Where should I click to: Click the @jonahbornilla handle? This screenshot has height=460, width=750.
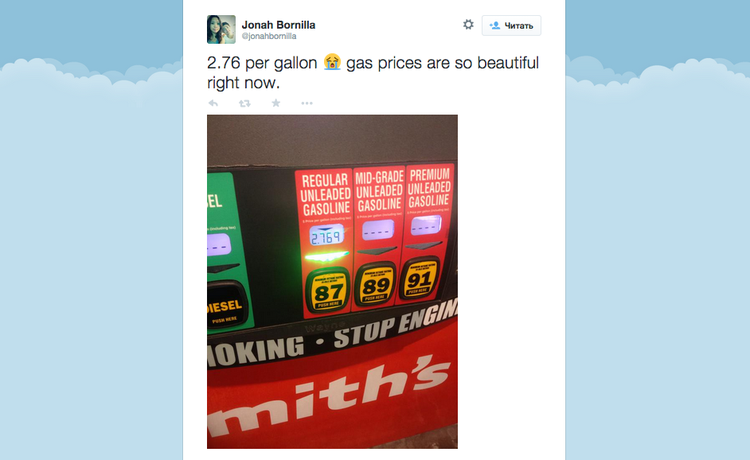point(269,36)
